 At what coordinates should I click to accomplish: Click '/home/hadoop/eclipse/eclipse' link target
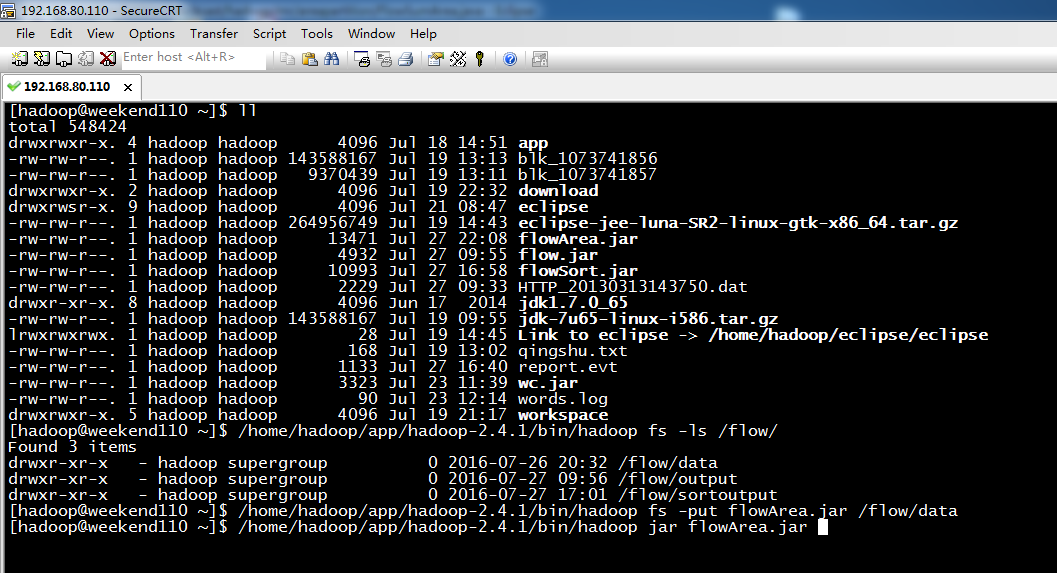click(x=848, y=335)
